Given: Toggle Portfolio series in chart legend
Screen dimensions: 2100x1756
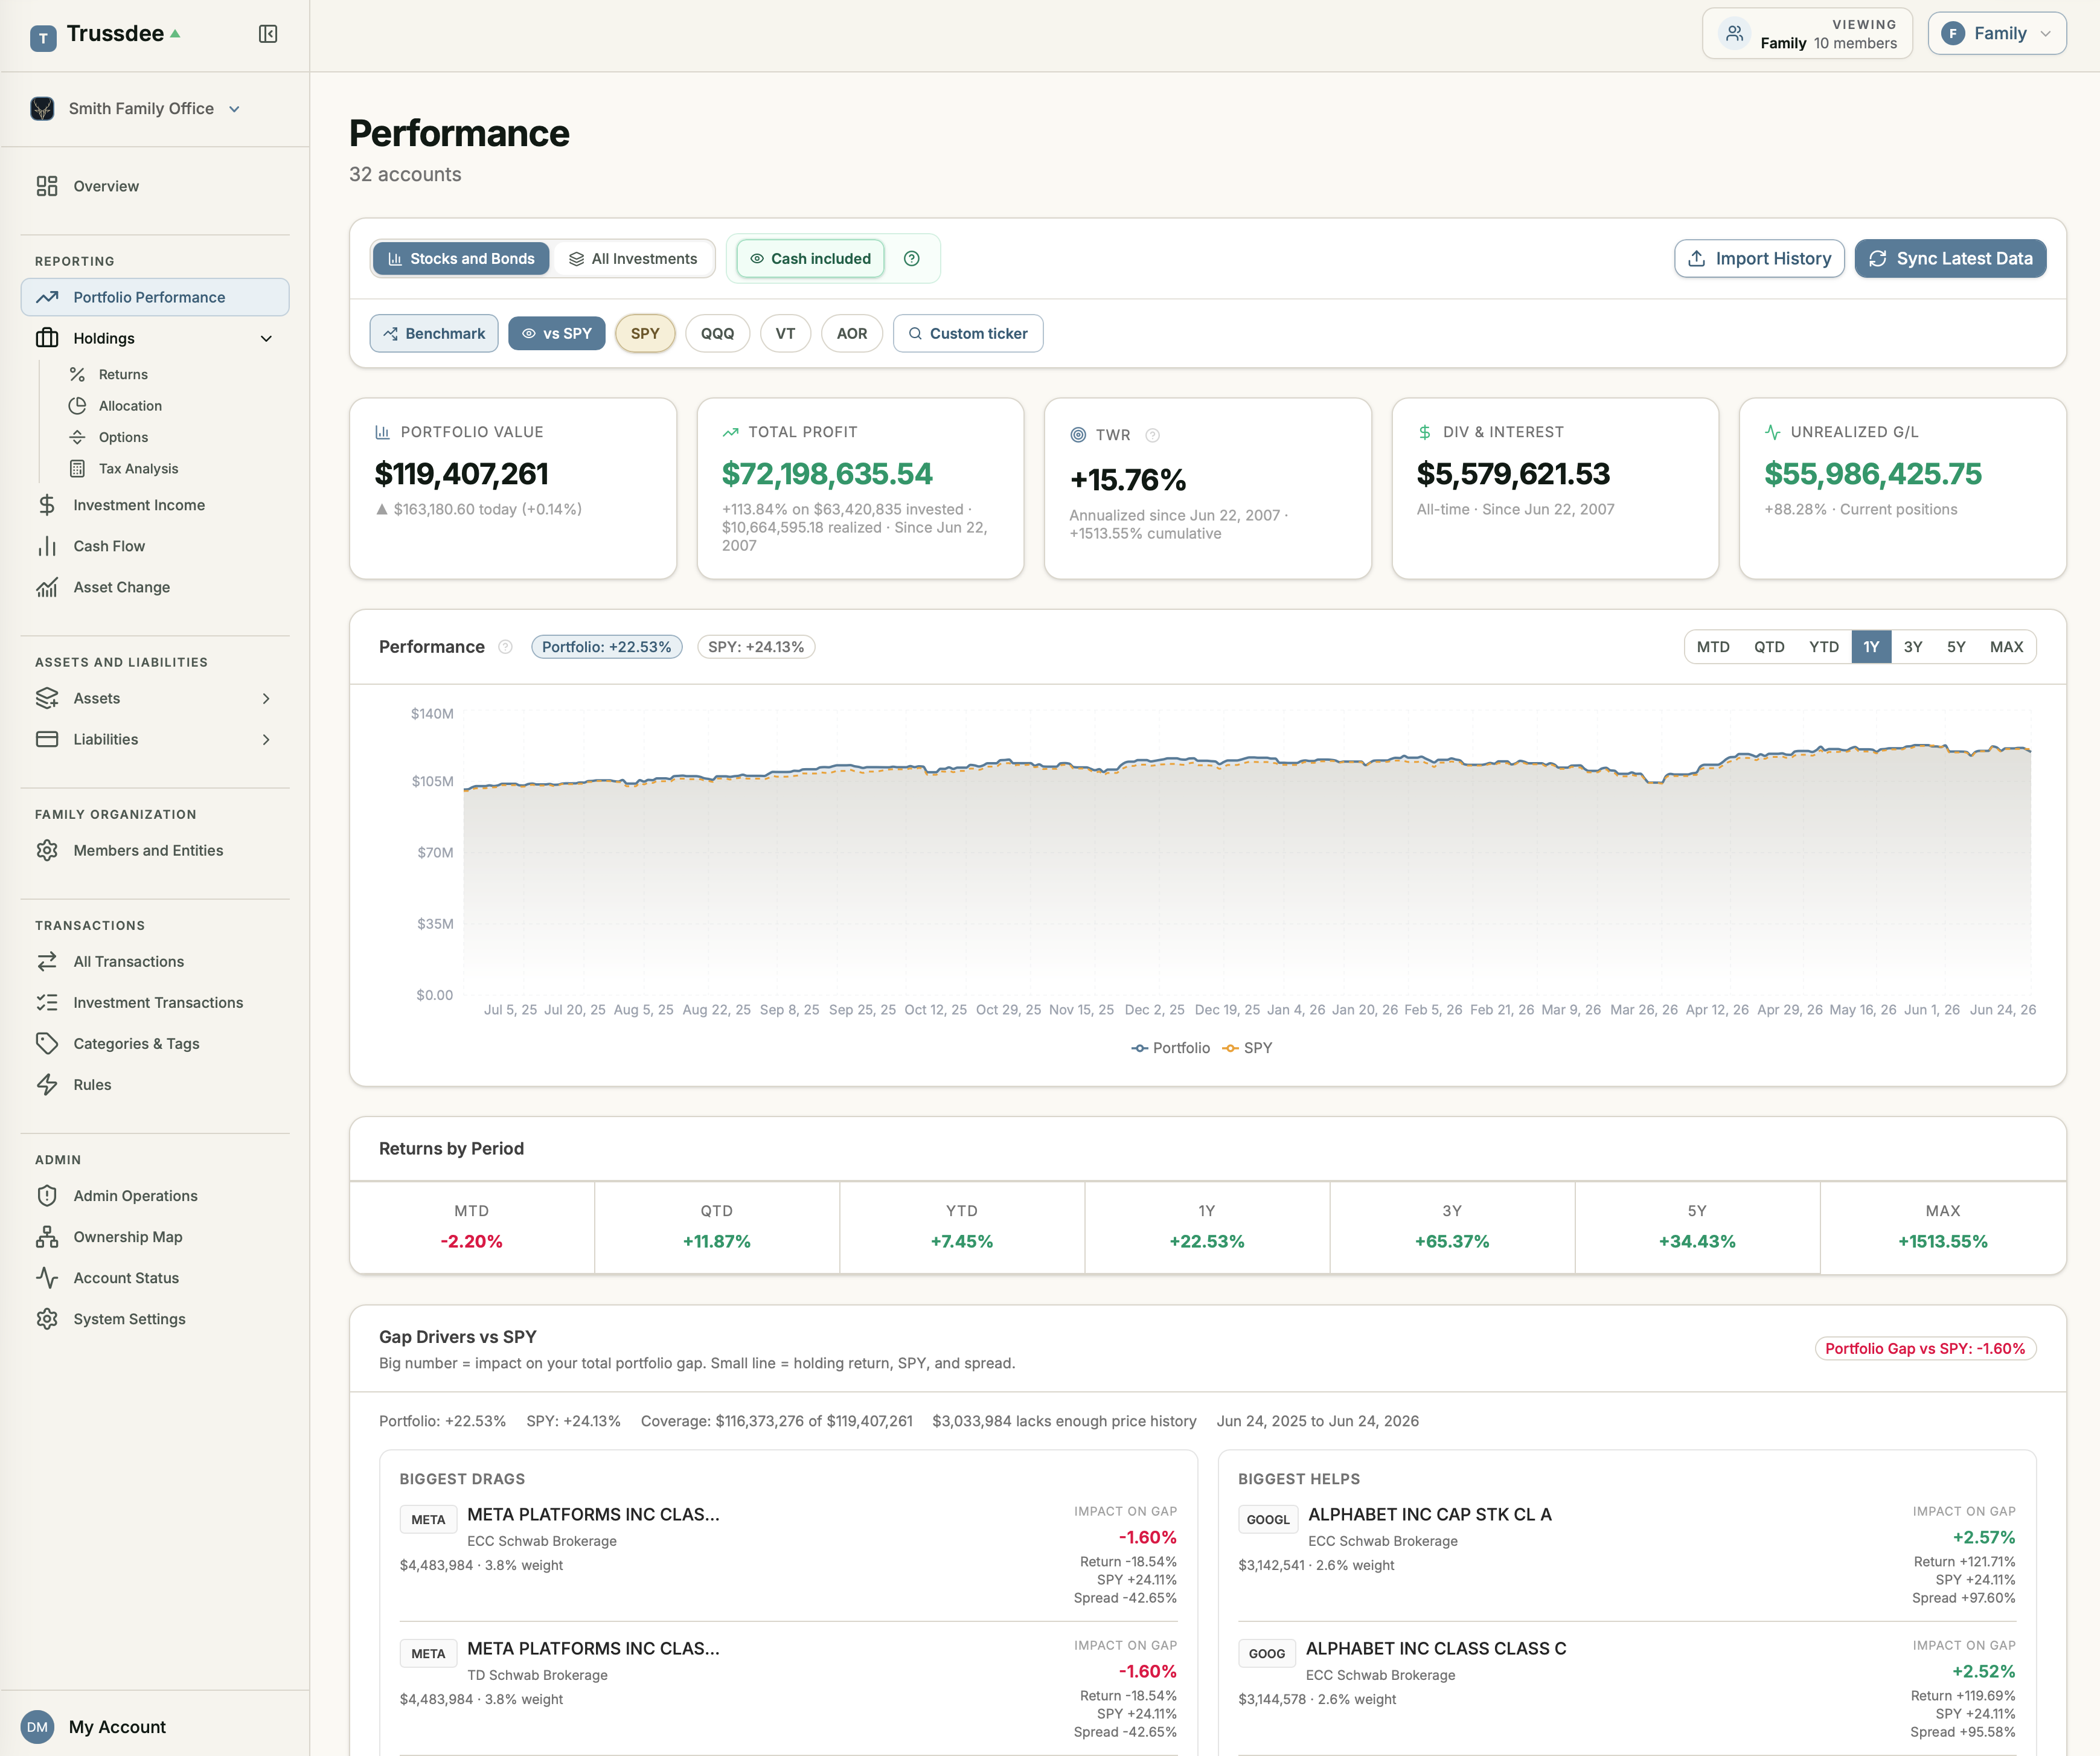Looking at the screenshot, I should pyautogui.click(x=1170, y=1047).
